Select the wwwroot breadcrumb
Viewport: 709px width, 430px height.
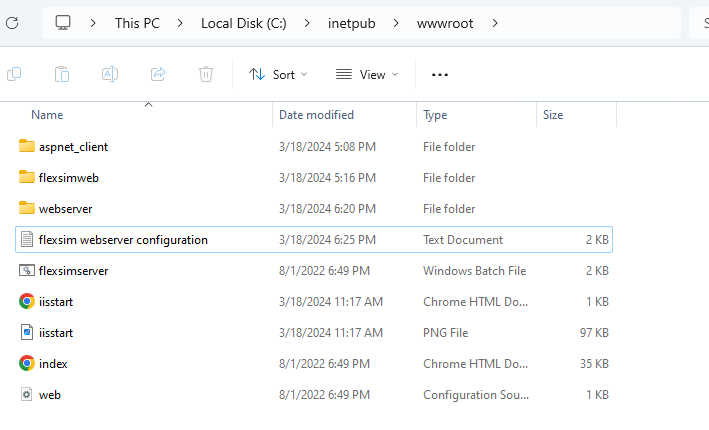(445, 23)
